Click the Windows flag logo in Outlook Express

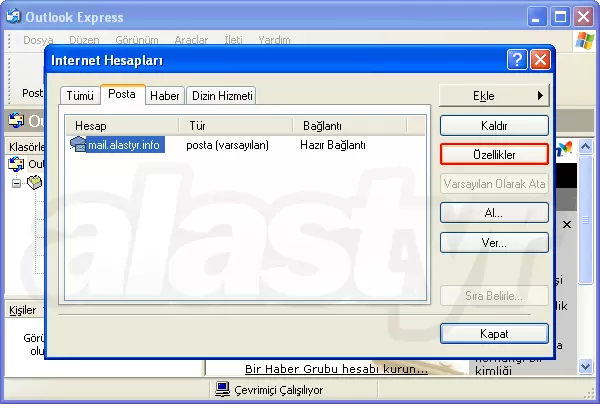click(584, 41)
